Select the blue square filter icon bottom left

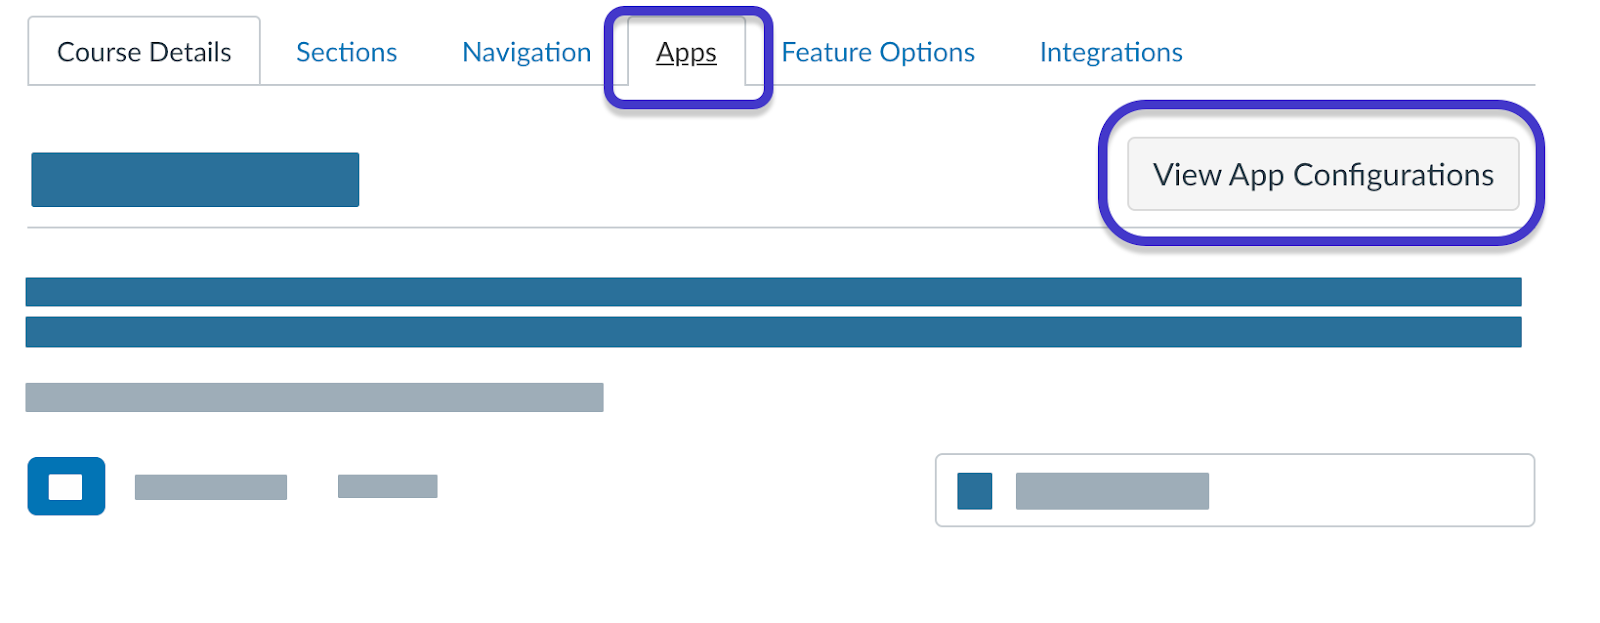(66, 486)
